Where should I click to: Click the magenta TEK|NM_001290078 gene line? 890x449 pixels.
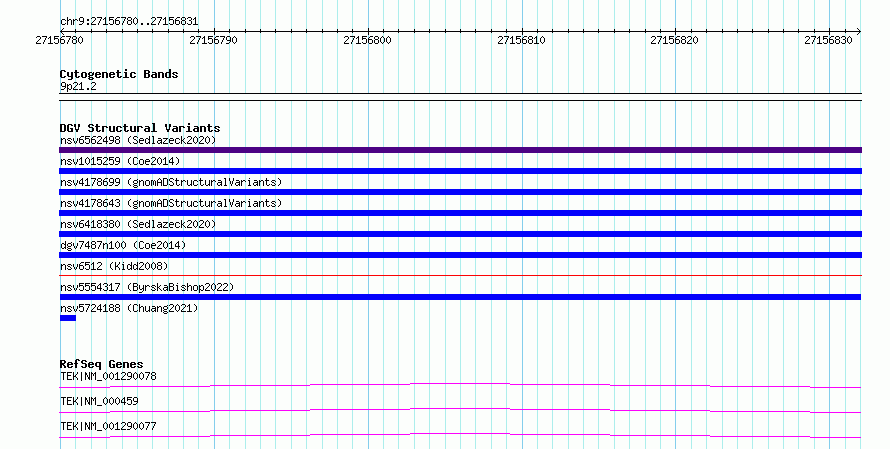(x=460, y=386)
